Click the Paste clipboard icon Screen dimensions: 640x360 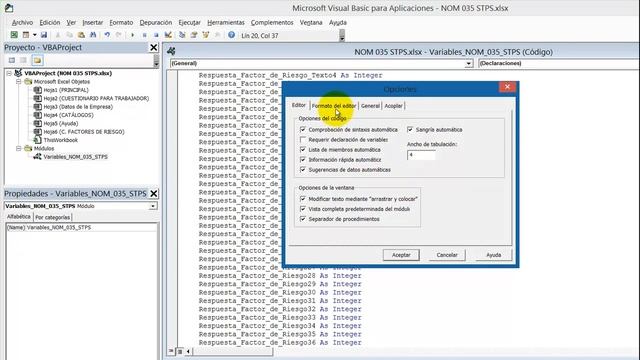tap(81, 35)
